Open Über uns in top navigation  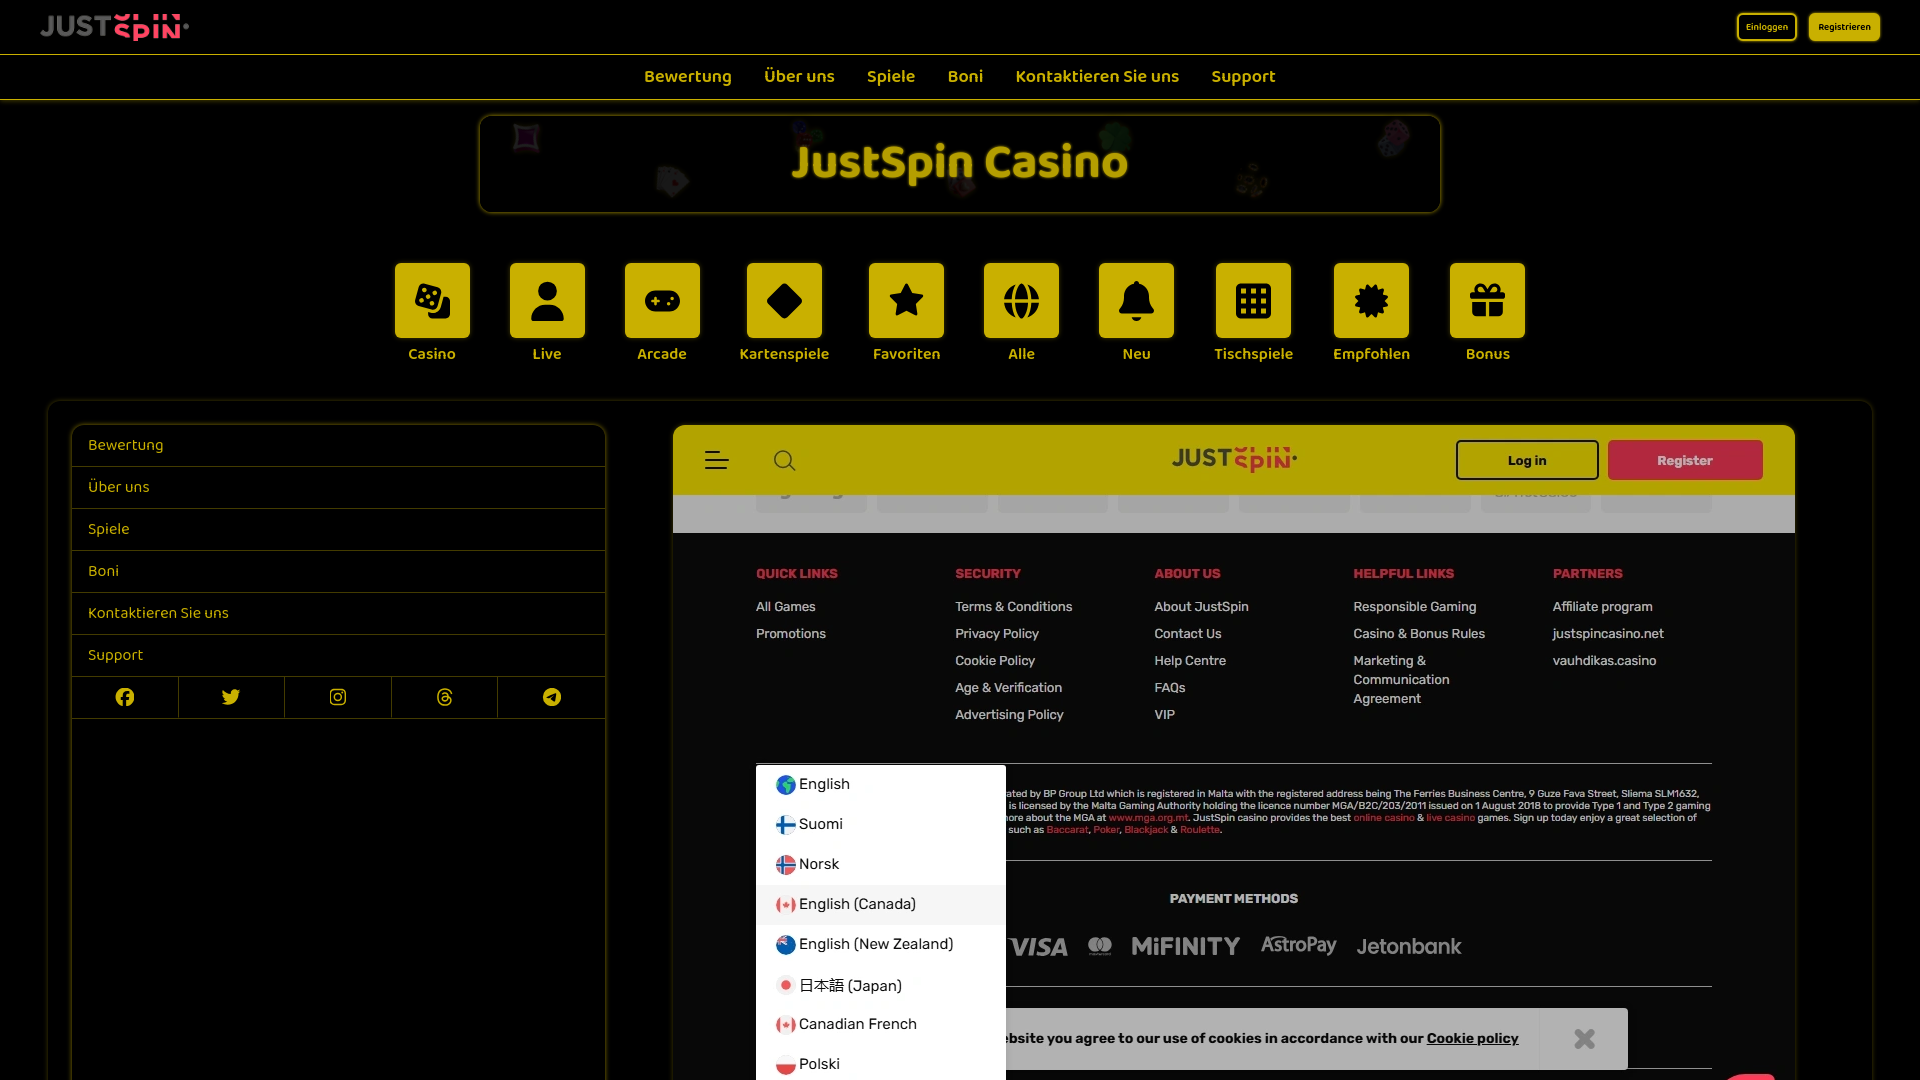(x=799, y=77)
